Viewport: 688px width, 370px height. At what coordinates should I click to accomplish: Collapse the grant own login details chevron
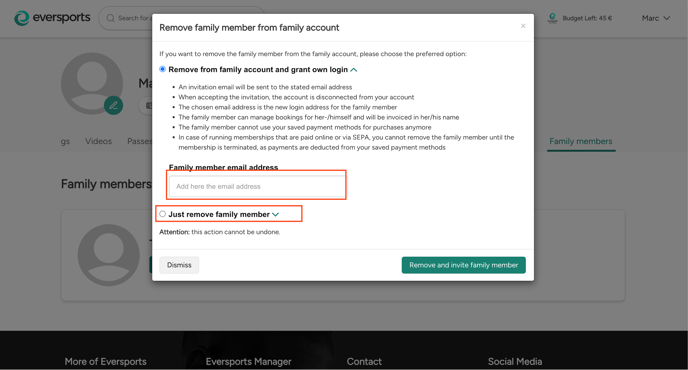[354, 70]
